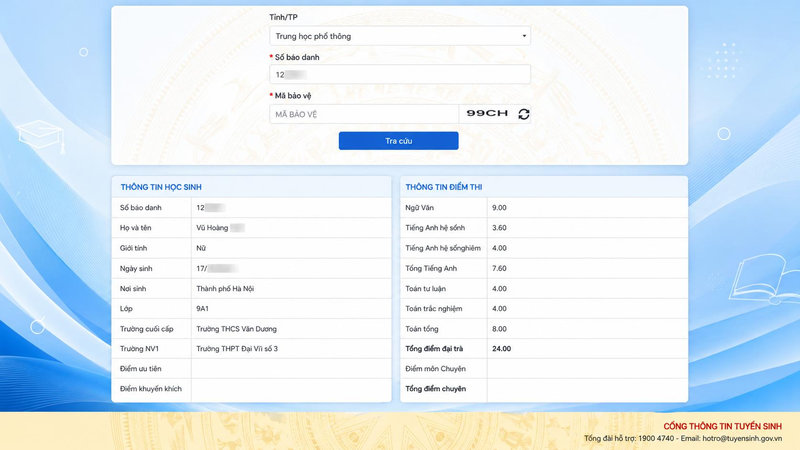Select the CỔNG THÔNG TIN TUYỂN SINH footer title
This screenshot has width=800, height=450.
click(722, 426)
